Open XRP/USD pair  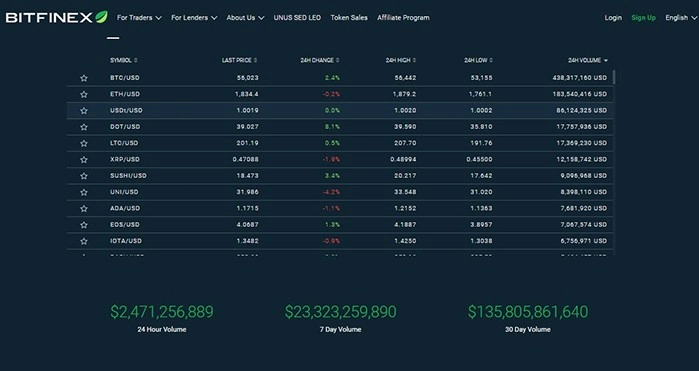point(125,159)
